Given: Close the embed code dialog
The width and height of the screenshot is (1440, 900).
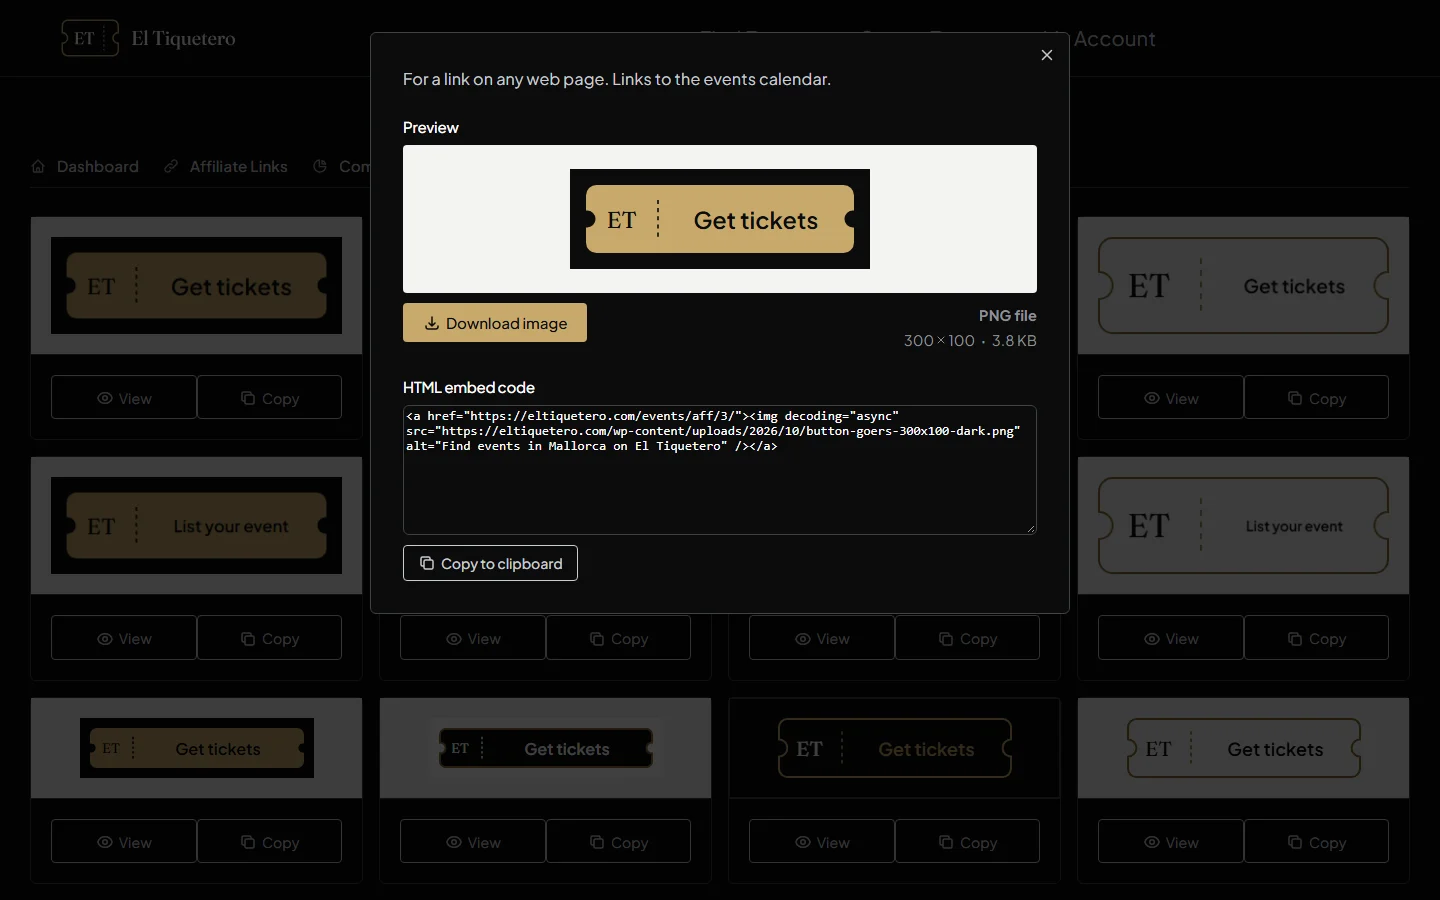Looking at the screenshot, I should click(x=1046, y=55).
